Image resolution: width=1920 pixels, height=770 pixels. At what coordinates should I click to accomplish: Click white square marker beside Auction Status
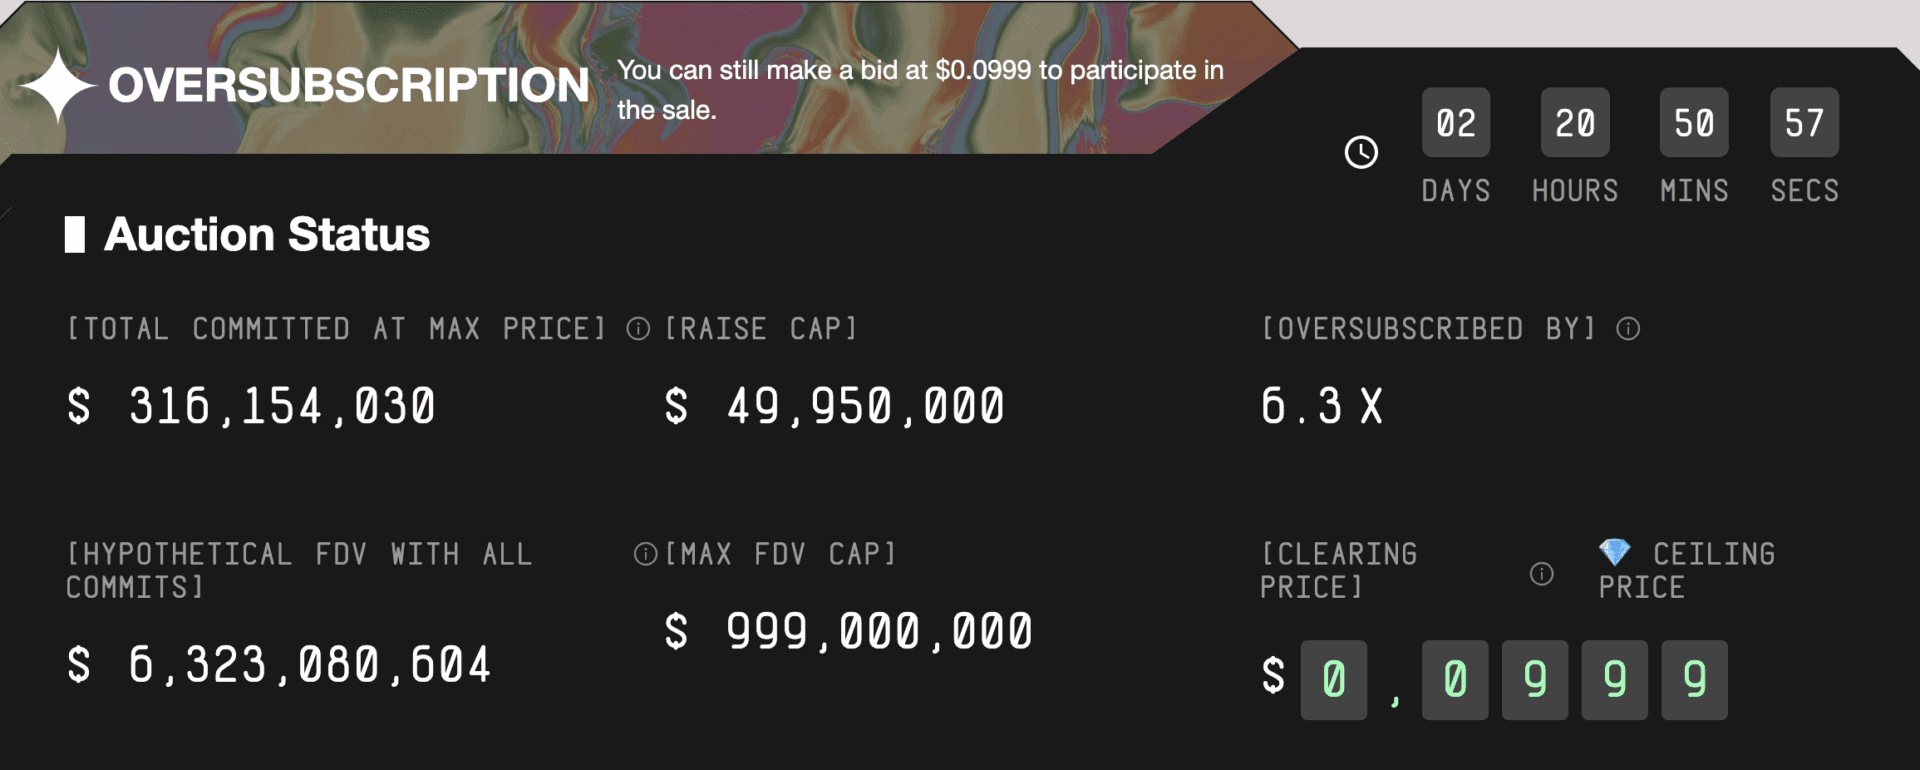pyautogui.click(x=75, y=235)
